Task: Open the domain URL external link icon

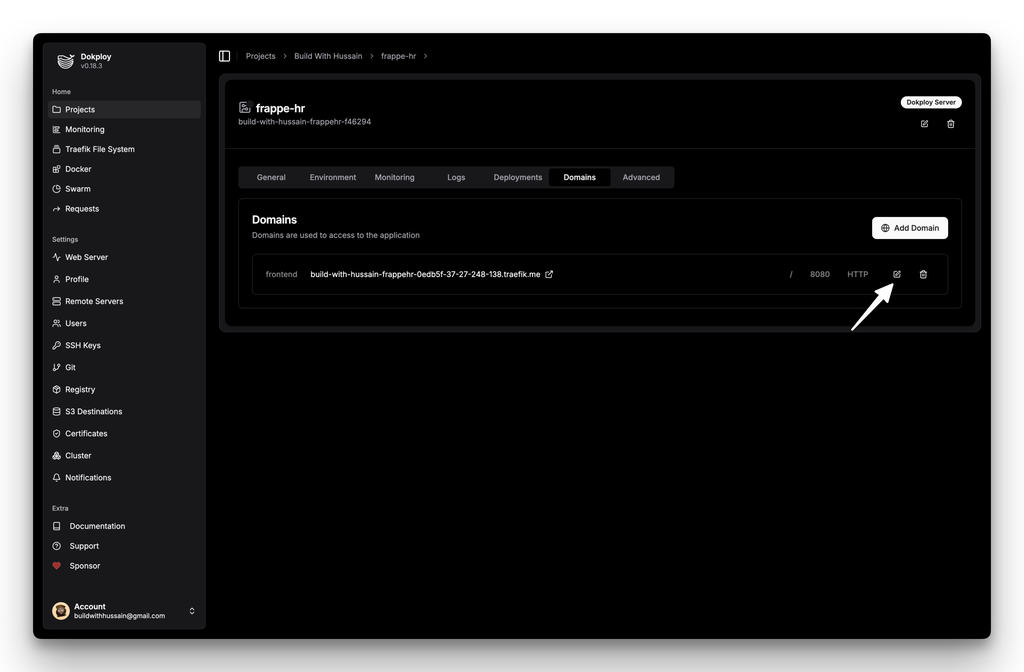Action: (549, 274)
